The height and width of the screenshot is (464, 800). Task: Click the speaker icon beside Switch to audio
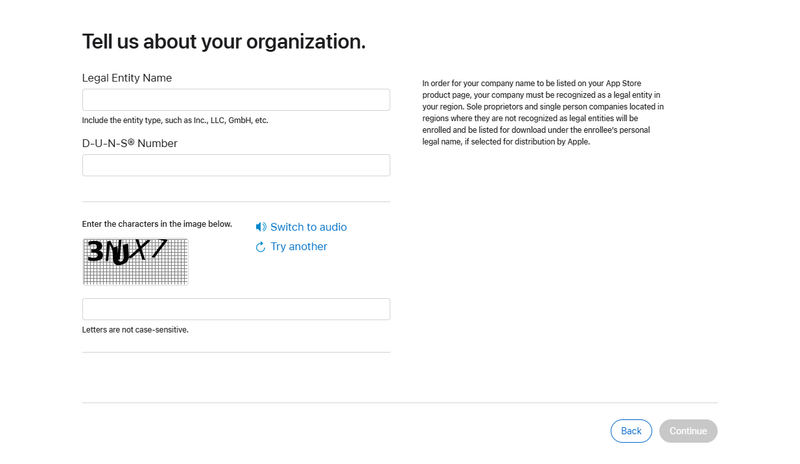coord(261,227)
